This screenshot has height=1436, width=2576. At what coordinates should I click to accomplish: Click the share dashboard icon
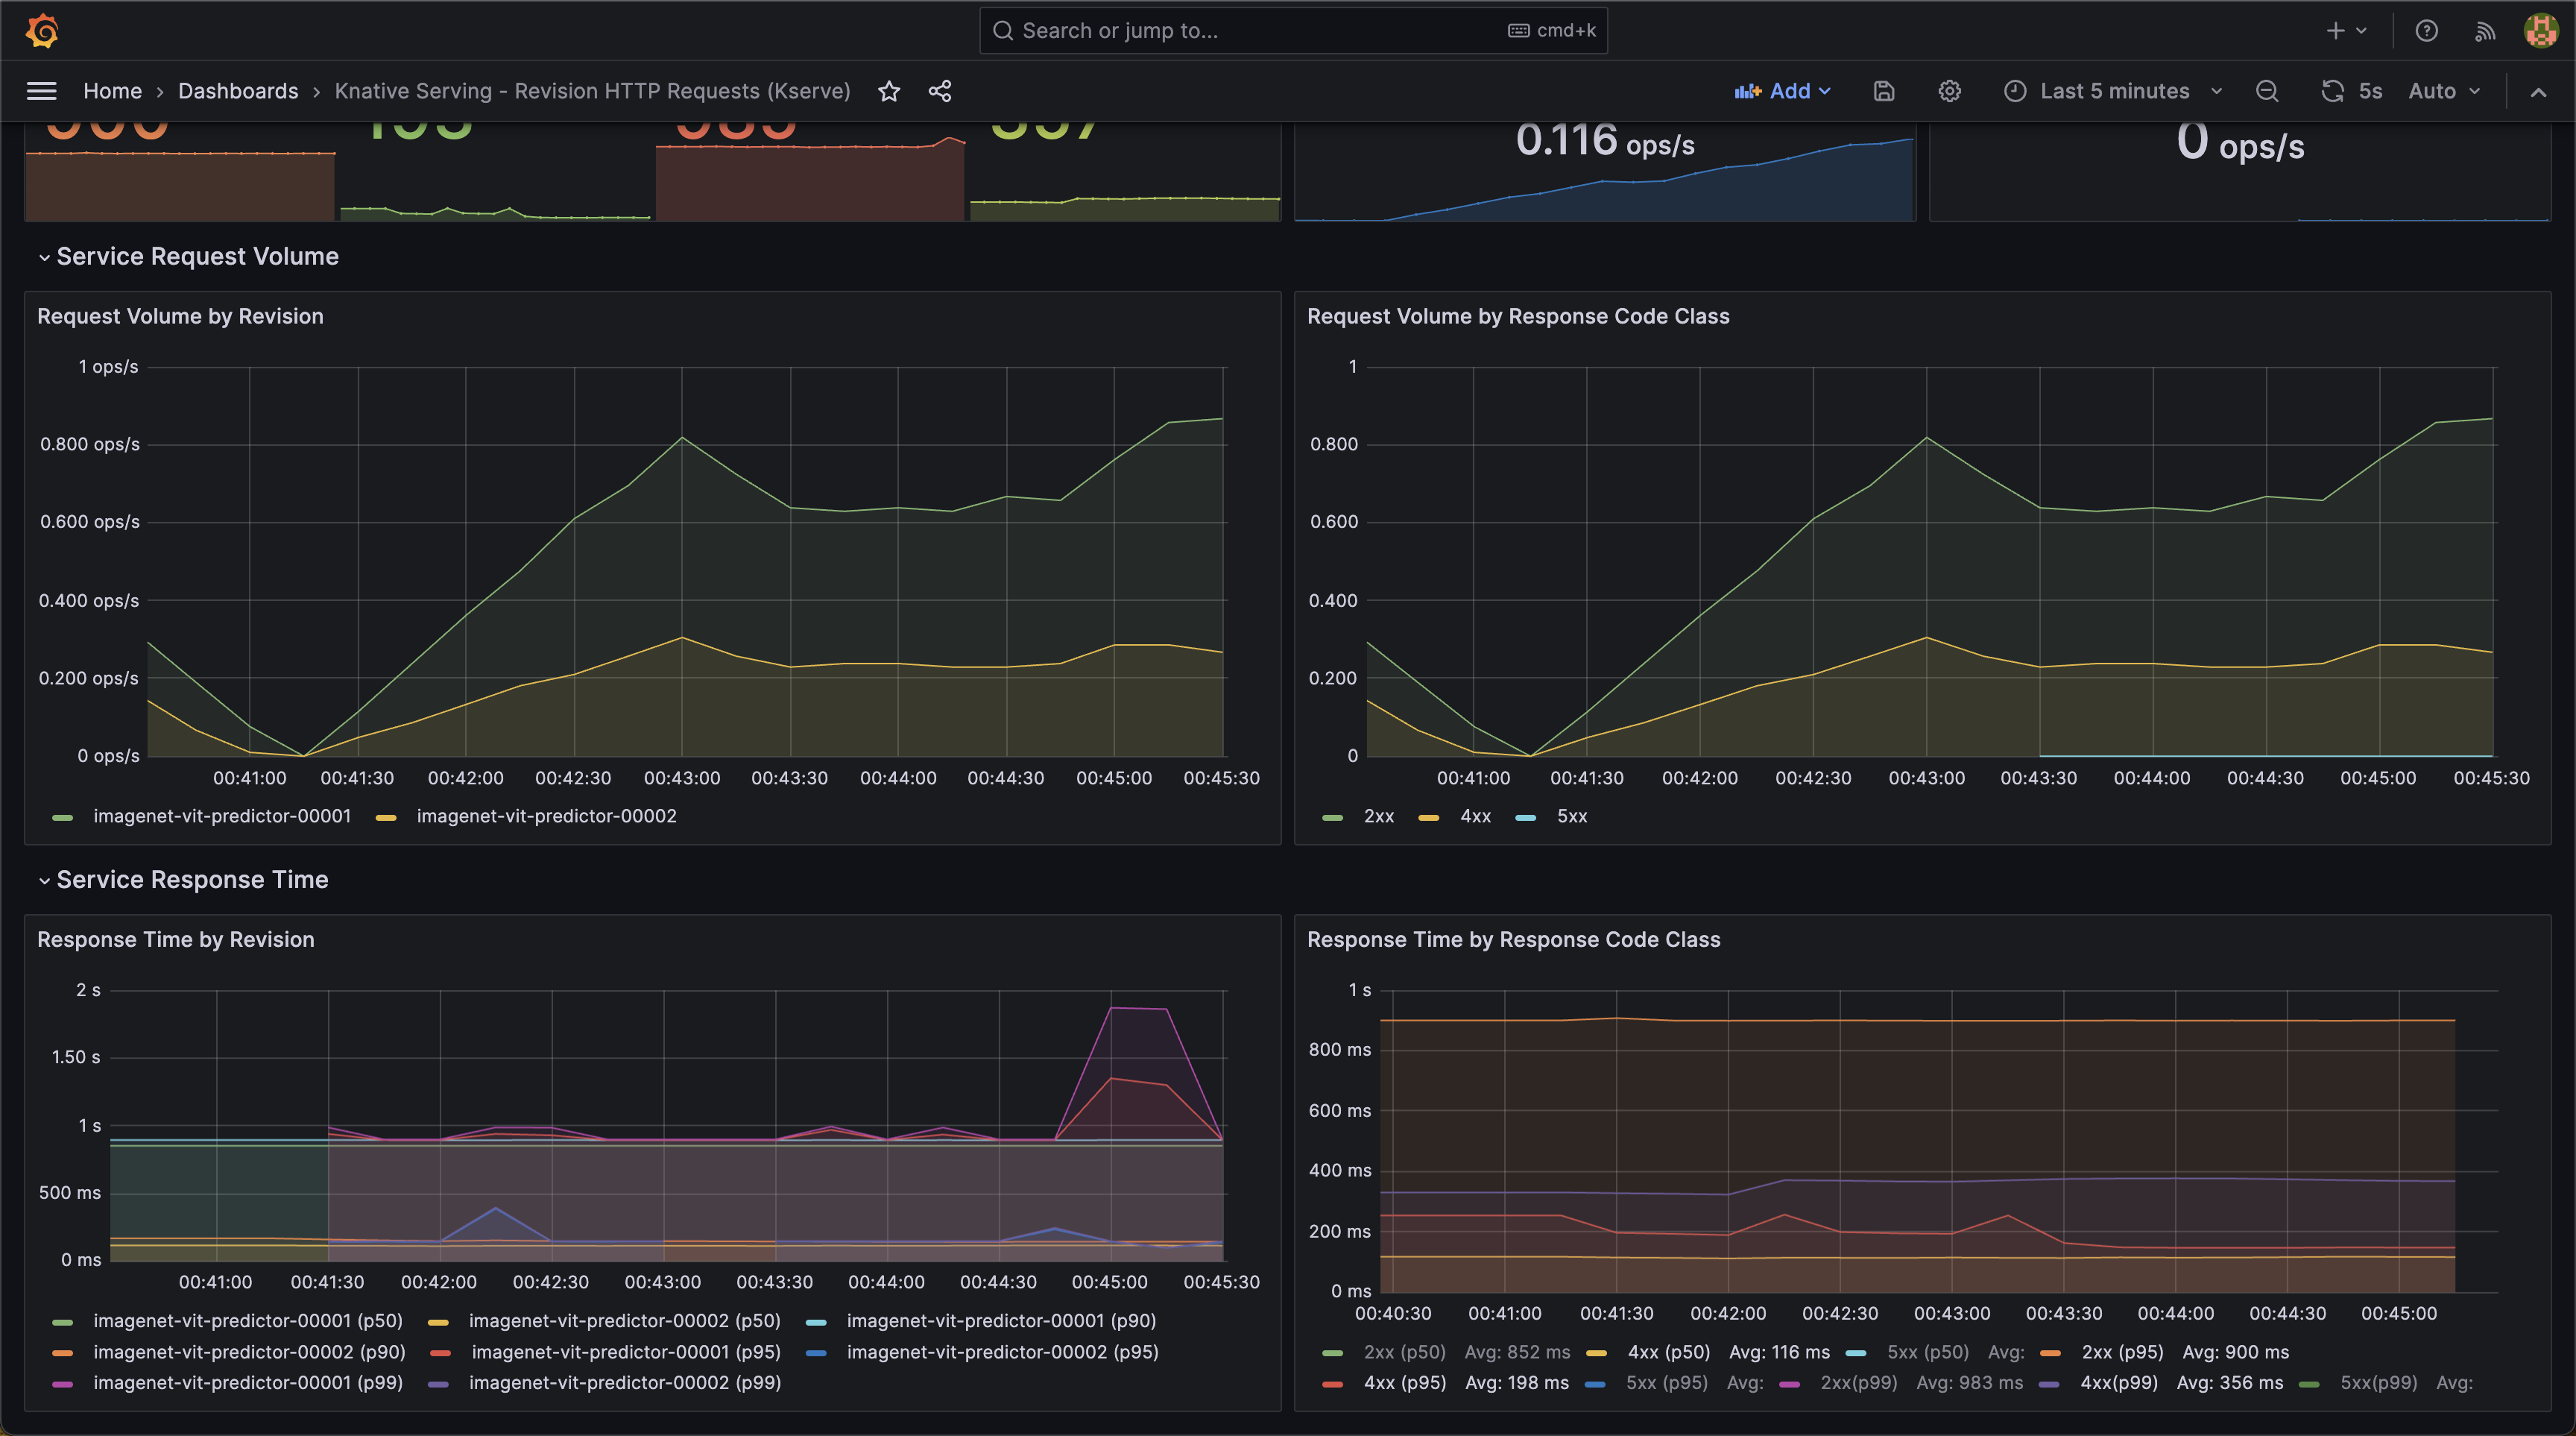(939, 91)
